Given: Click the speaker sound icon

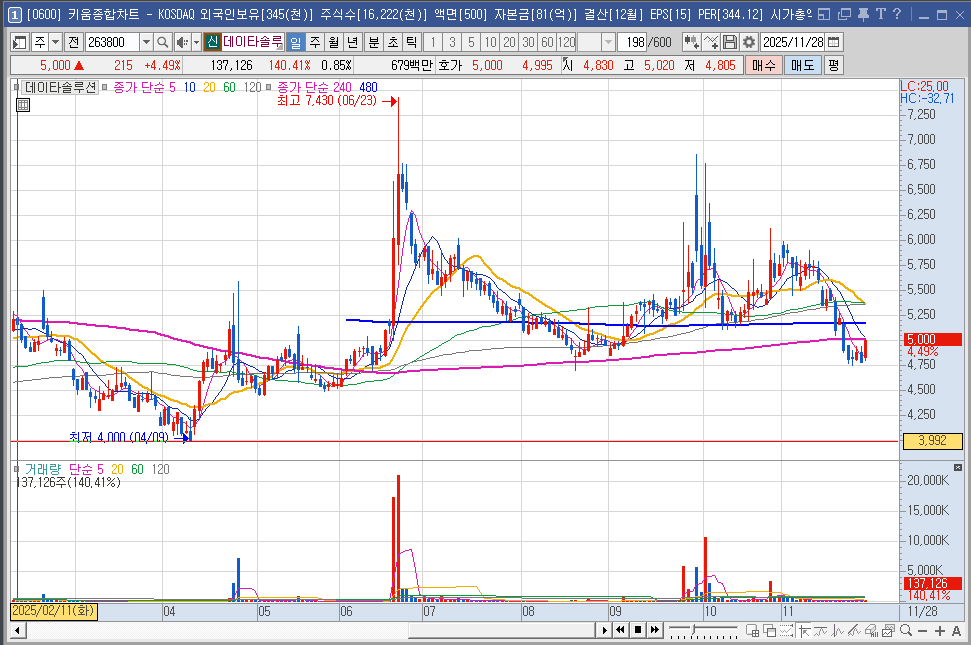Looking at the screenshot, I should pyautogui.click(x=181, y=42).
